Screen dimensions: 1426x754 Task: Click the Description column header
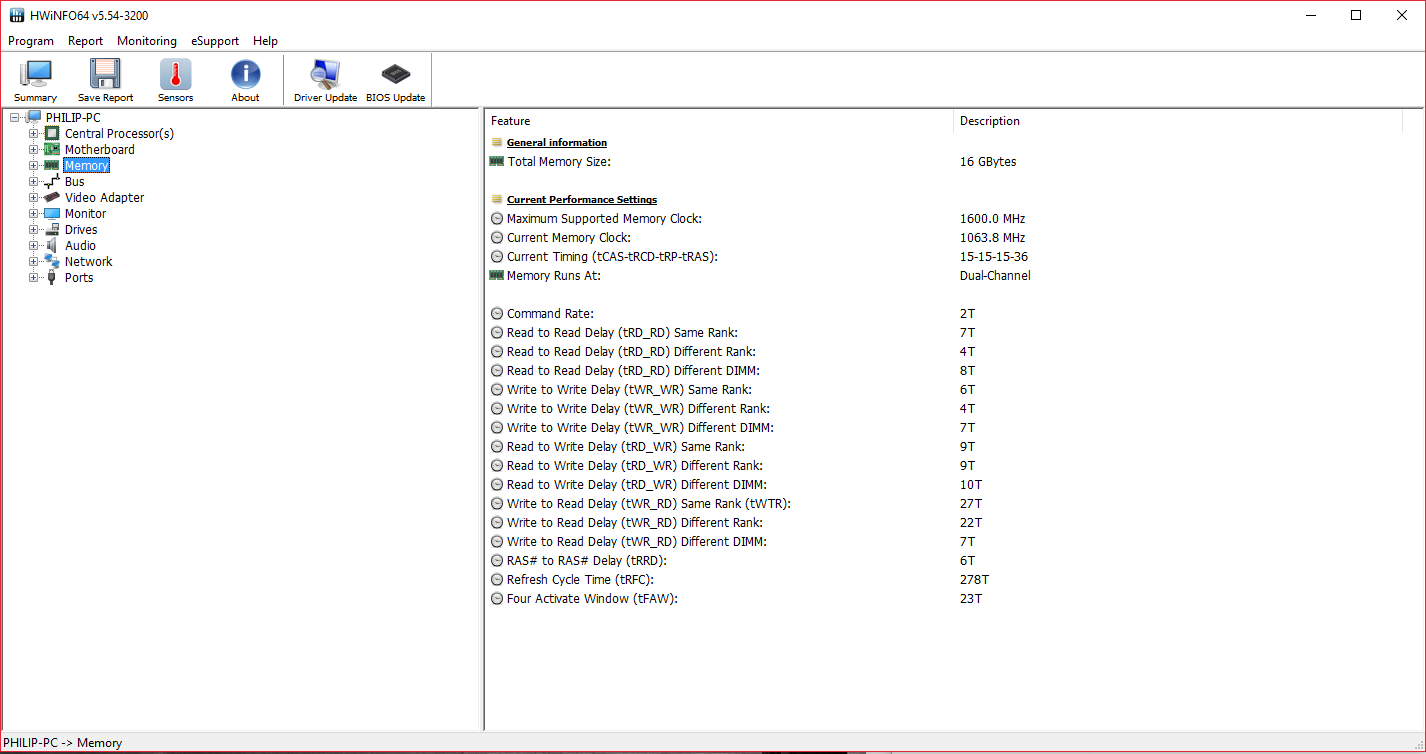pyautogui.click(x=1178, y=121)
